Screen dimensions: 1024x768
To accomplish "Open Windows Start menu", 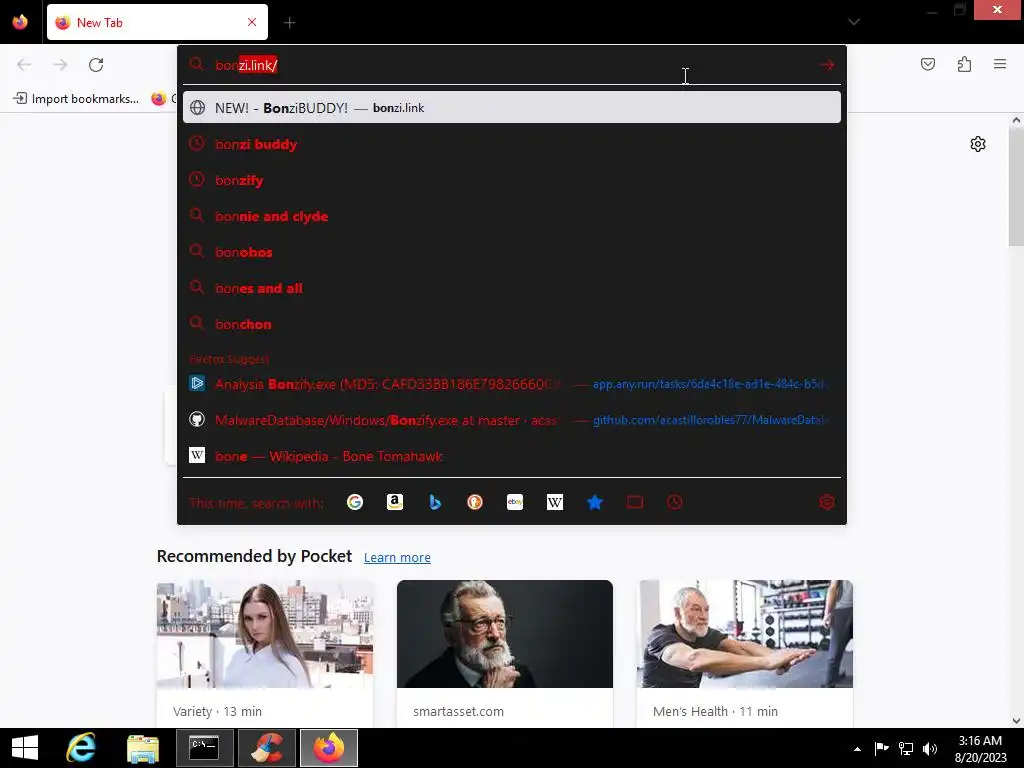I will pos(25,748).
